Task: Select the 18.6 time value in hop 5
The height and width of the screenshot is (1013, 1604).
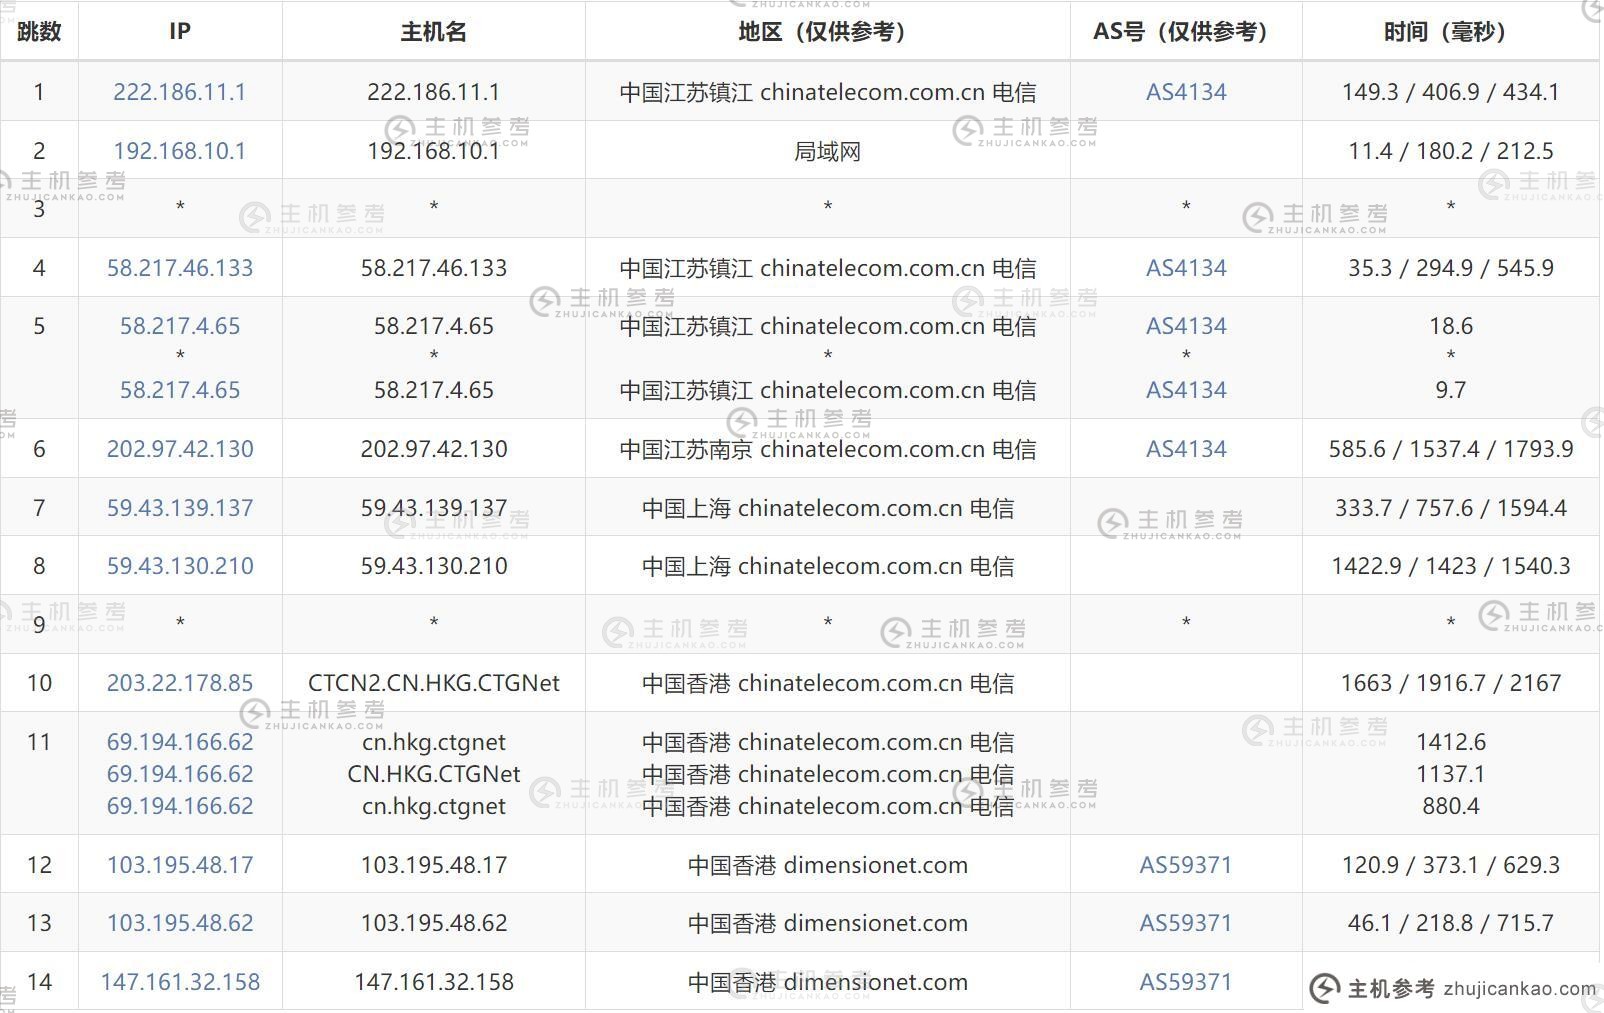Action: point(1451,326)
